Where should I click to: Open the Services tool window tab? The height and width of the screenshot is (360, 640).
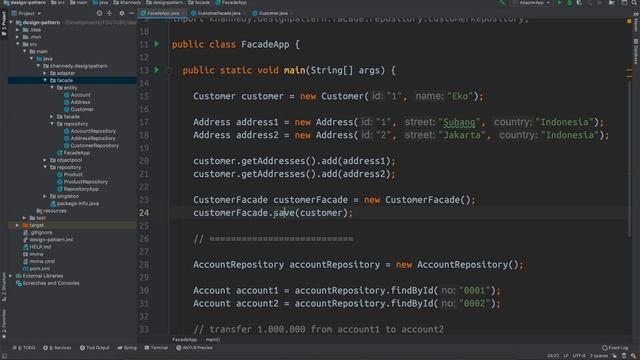click(x=58, y=348)
